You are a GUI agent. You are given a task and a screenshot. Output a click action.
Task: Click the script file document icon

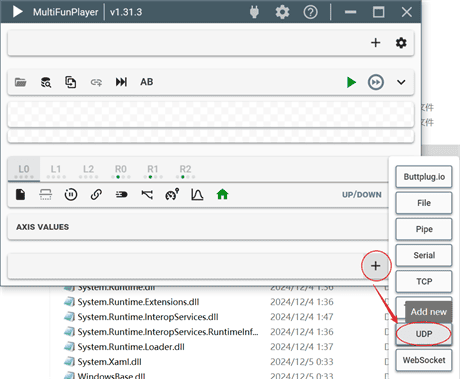tap(21, 194)
